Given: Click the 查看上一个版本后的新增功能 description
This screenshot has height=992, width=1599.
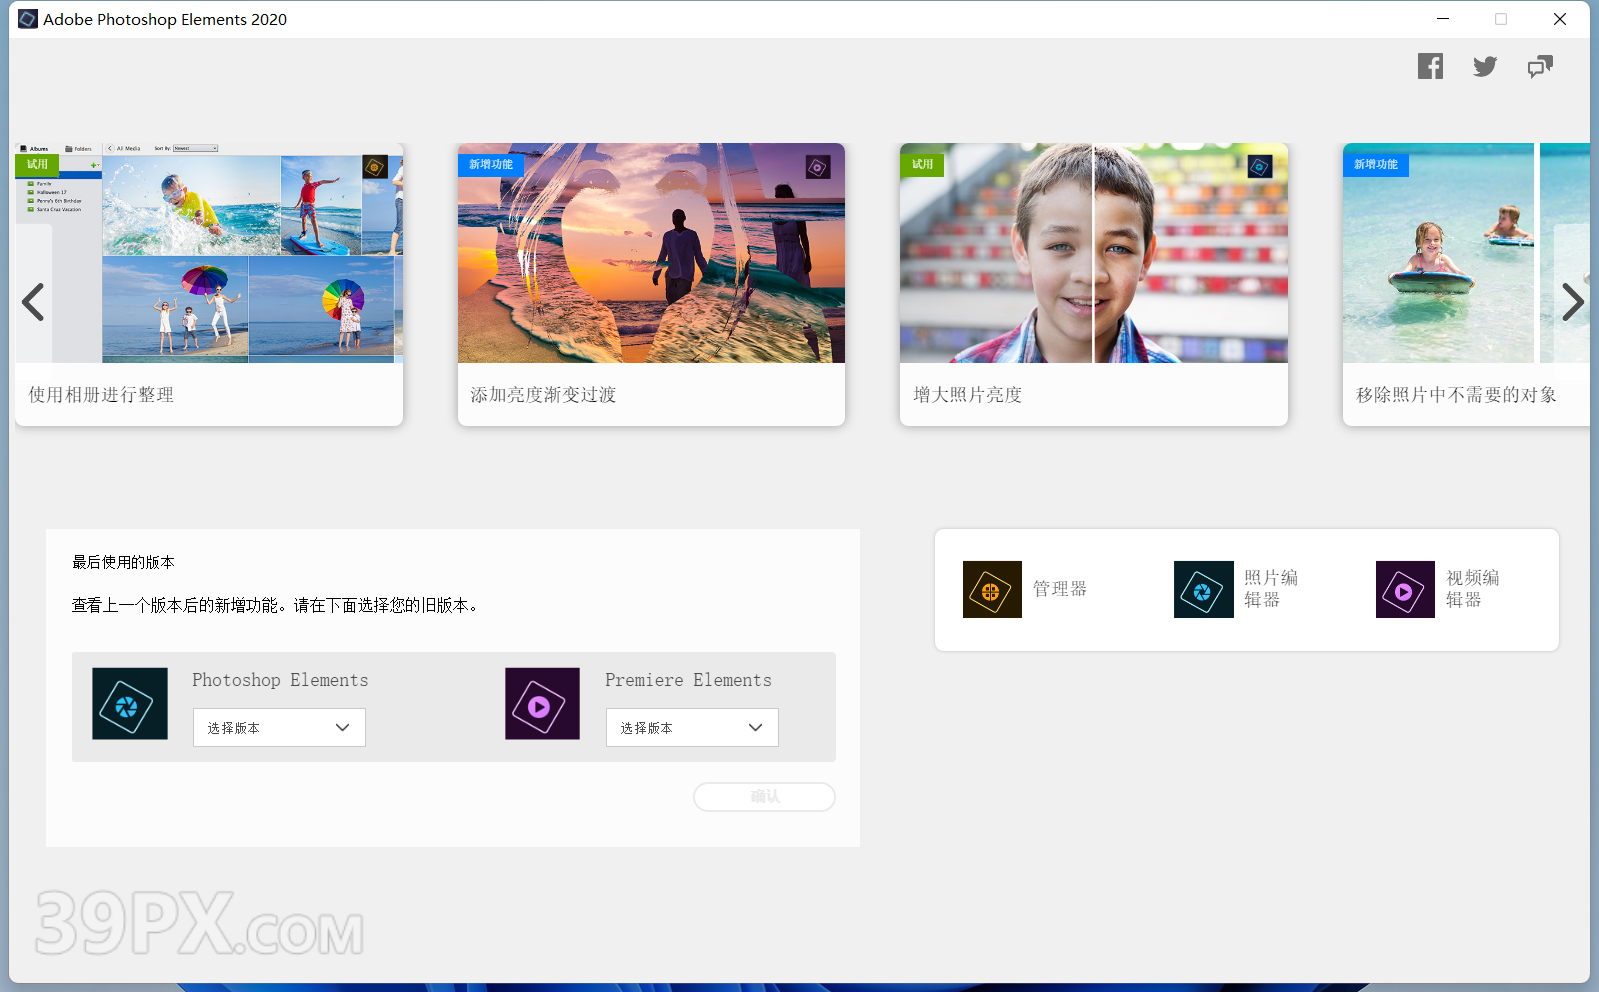Looking at the screenshot, I should tap(276, 605).
